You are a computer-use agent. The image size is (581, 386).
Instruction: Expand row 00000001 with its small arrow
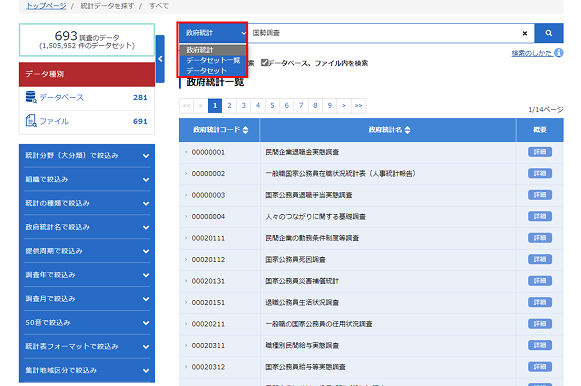point(186,152)
